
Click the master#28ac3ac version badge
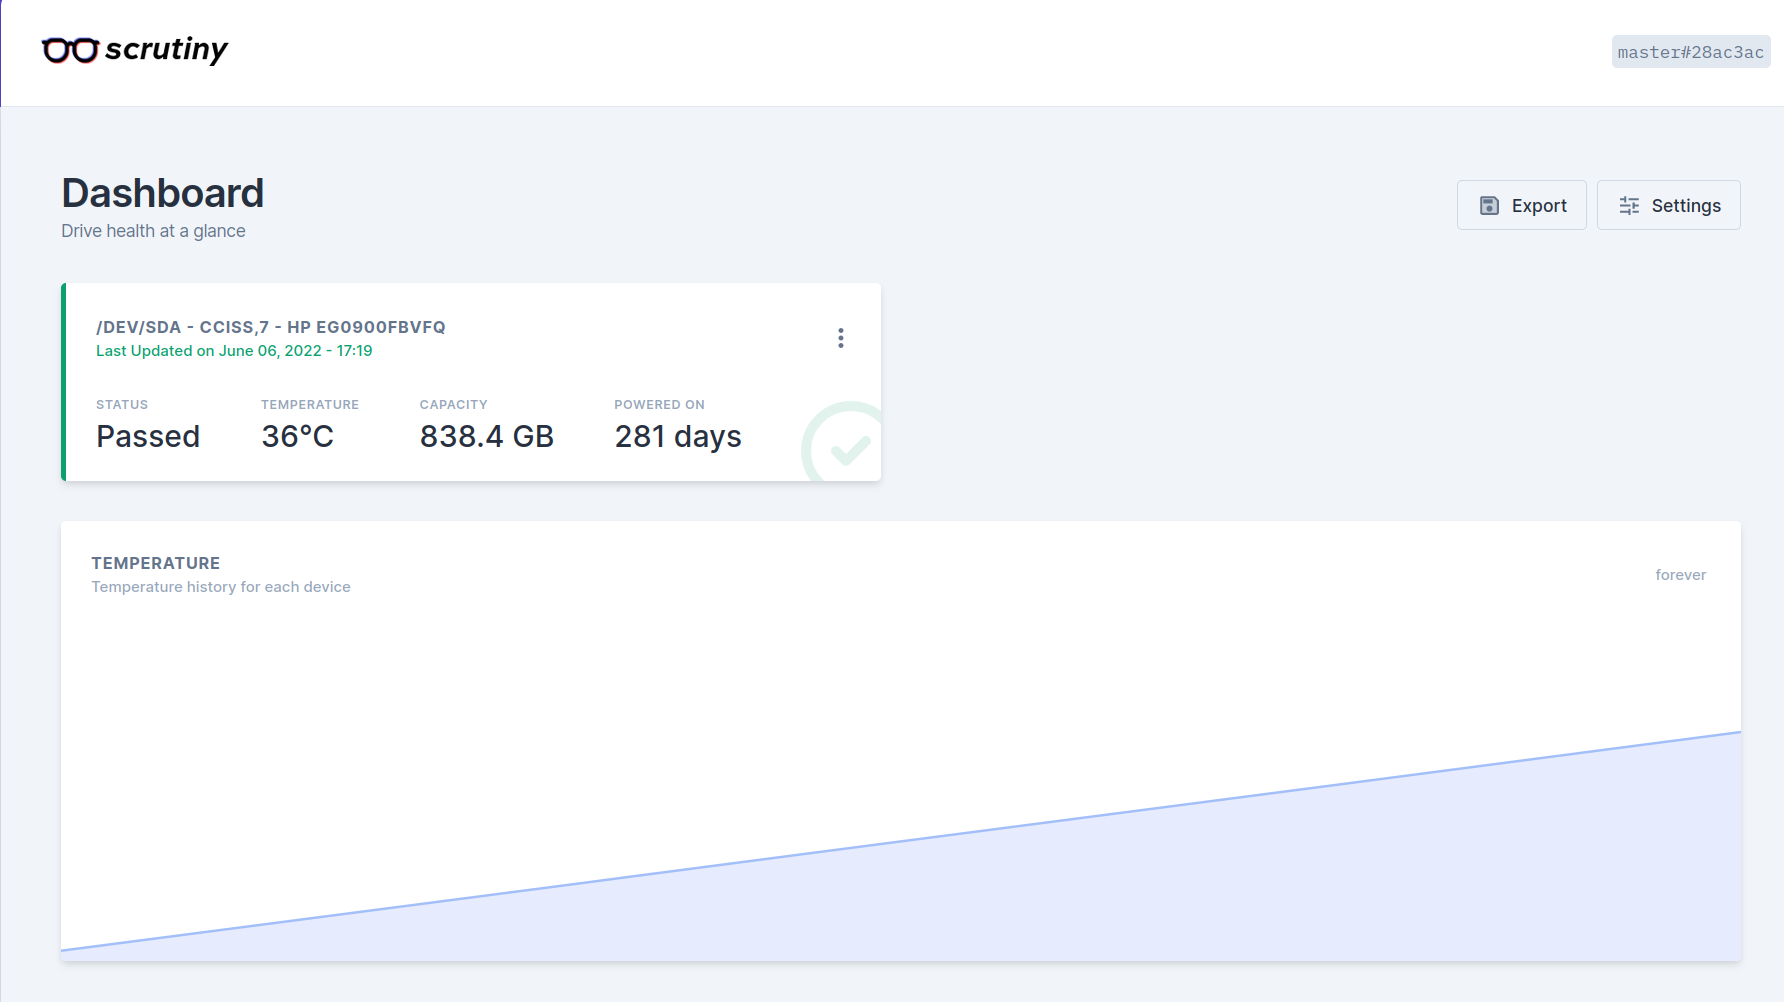pos(1690,51)
